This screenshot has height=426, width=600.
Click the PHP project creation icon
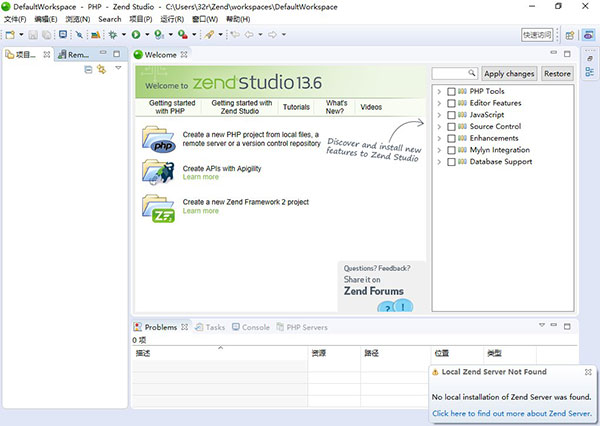pos(159,138)
